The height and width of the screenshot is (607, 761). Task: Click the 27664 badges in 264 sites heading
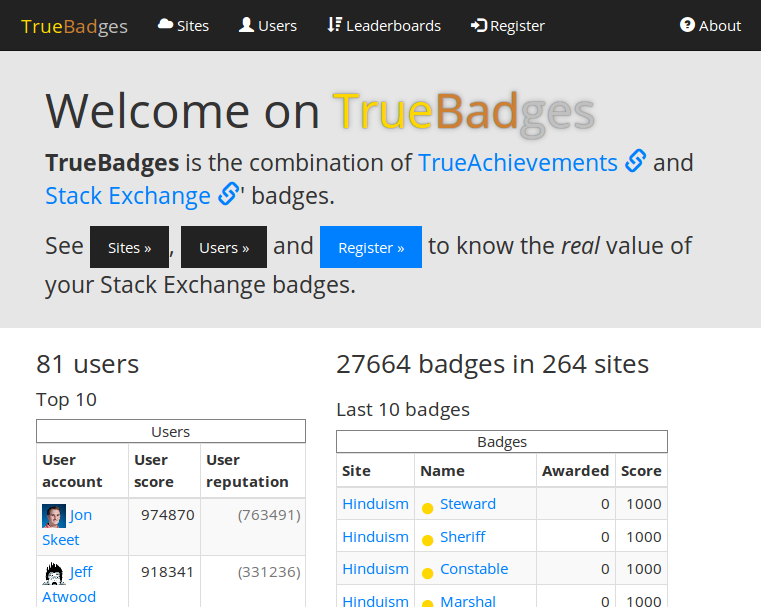click(493, 364)
